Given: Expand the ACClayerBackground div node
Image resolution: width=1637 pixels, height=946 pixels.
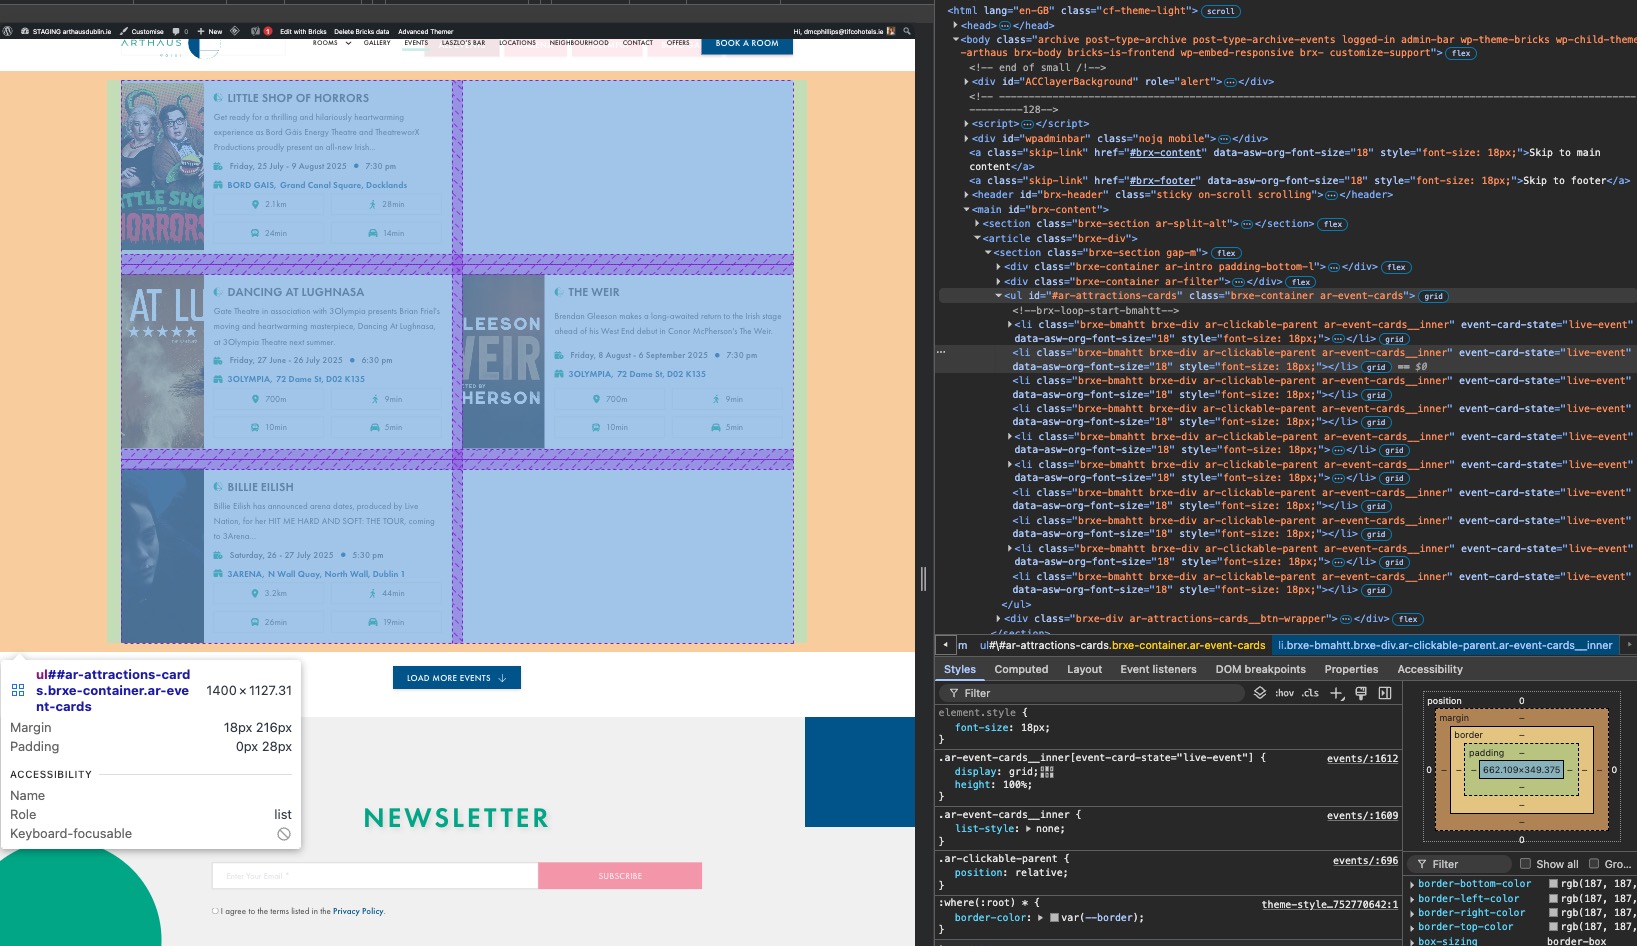Looking at the screenshot, I should [x=966, y=82].
